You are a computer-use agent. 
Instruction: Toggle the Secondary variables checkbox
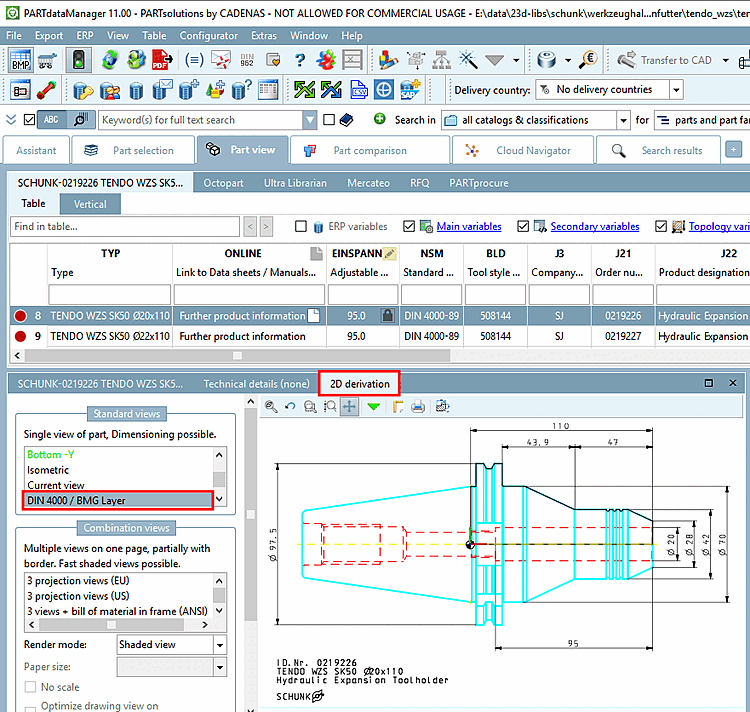[522, 226]
